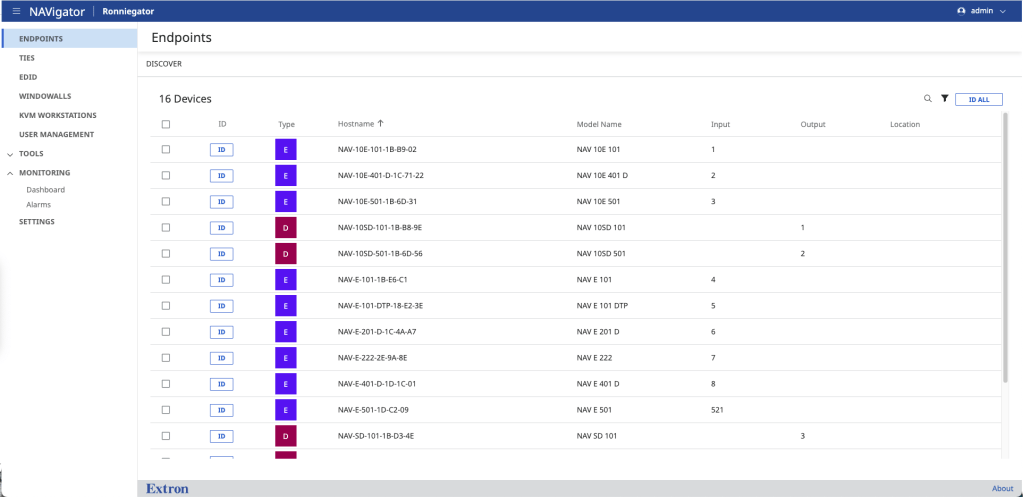Select the checkbox for NAV-10SD-501-1B-6D-56
Screen dimensions: 1023x497
click(166, 254)
